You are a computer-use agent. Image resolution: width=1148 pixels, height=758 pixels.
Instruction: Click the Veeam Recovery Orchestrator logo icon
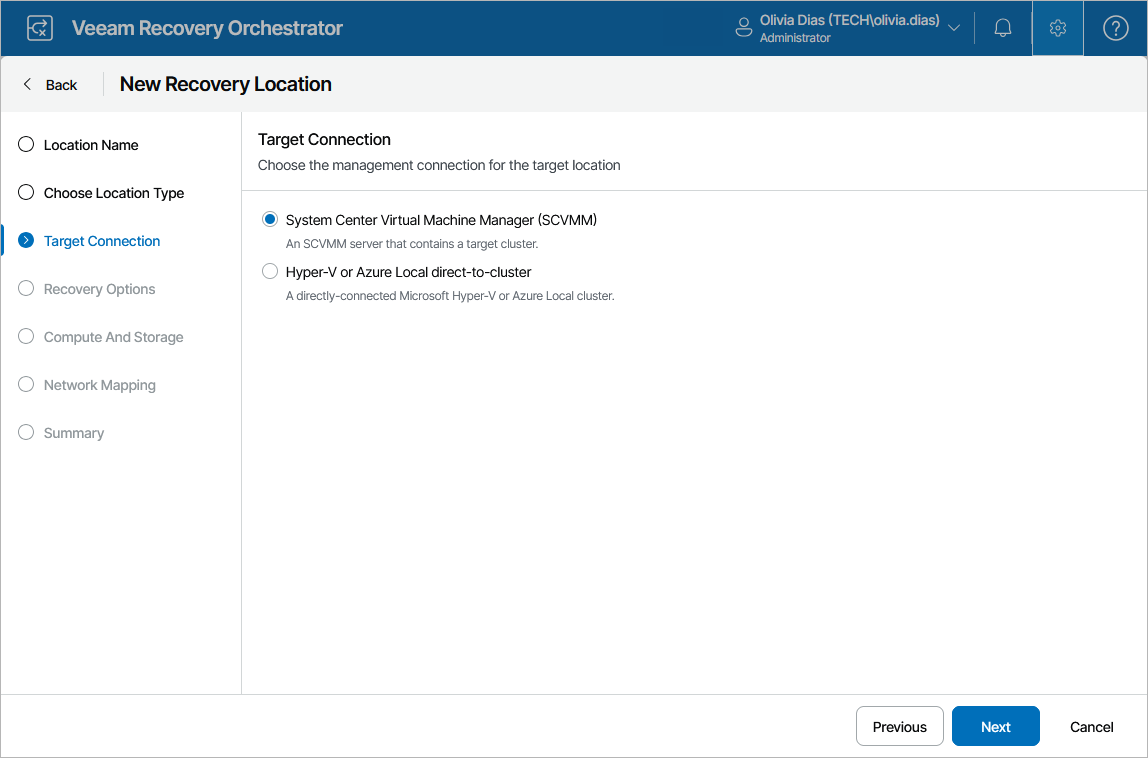[40, 28]
